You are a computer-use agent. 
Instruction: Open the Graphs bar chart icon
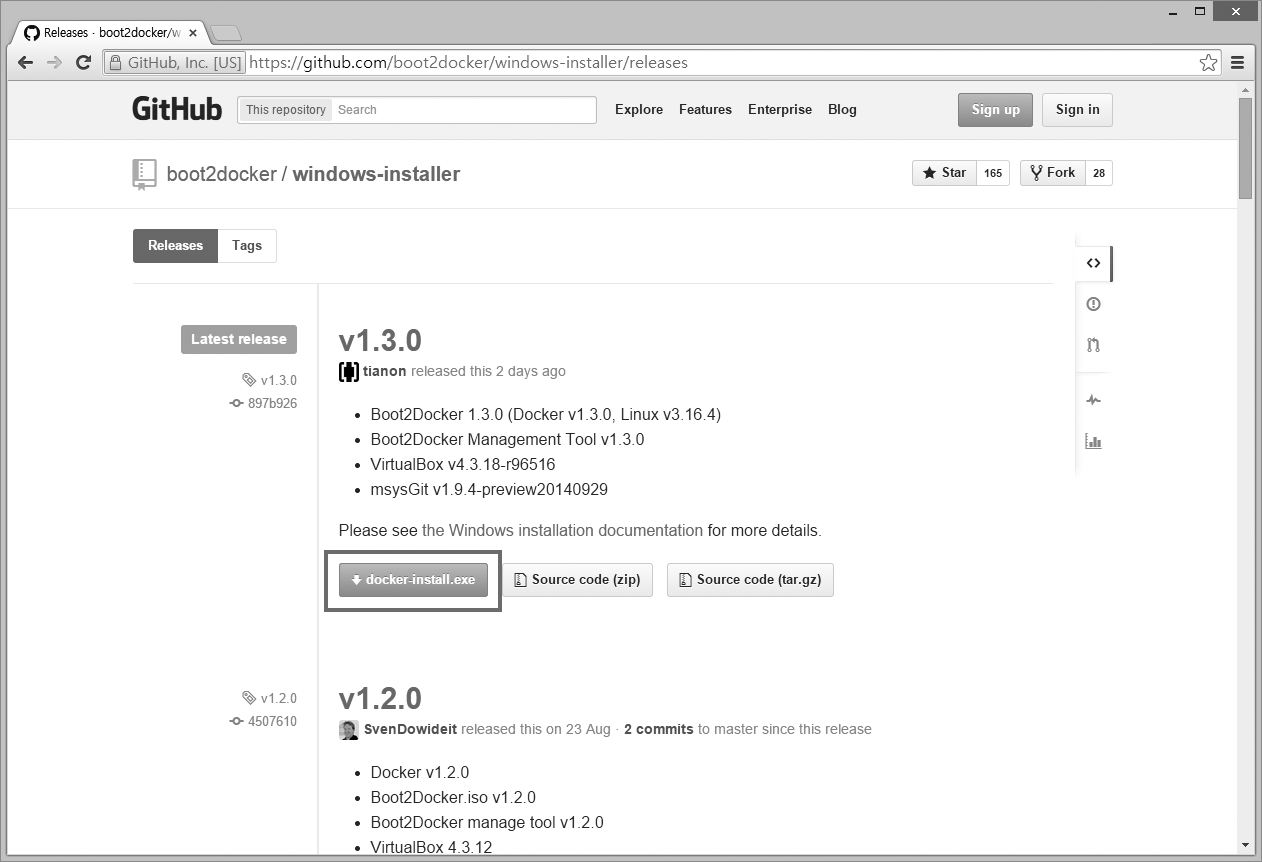(1093, 441)
